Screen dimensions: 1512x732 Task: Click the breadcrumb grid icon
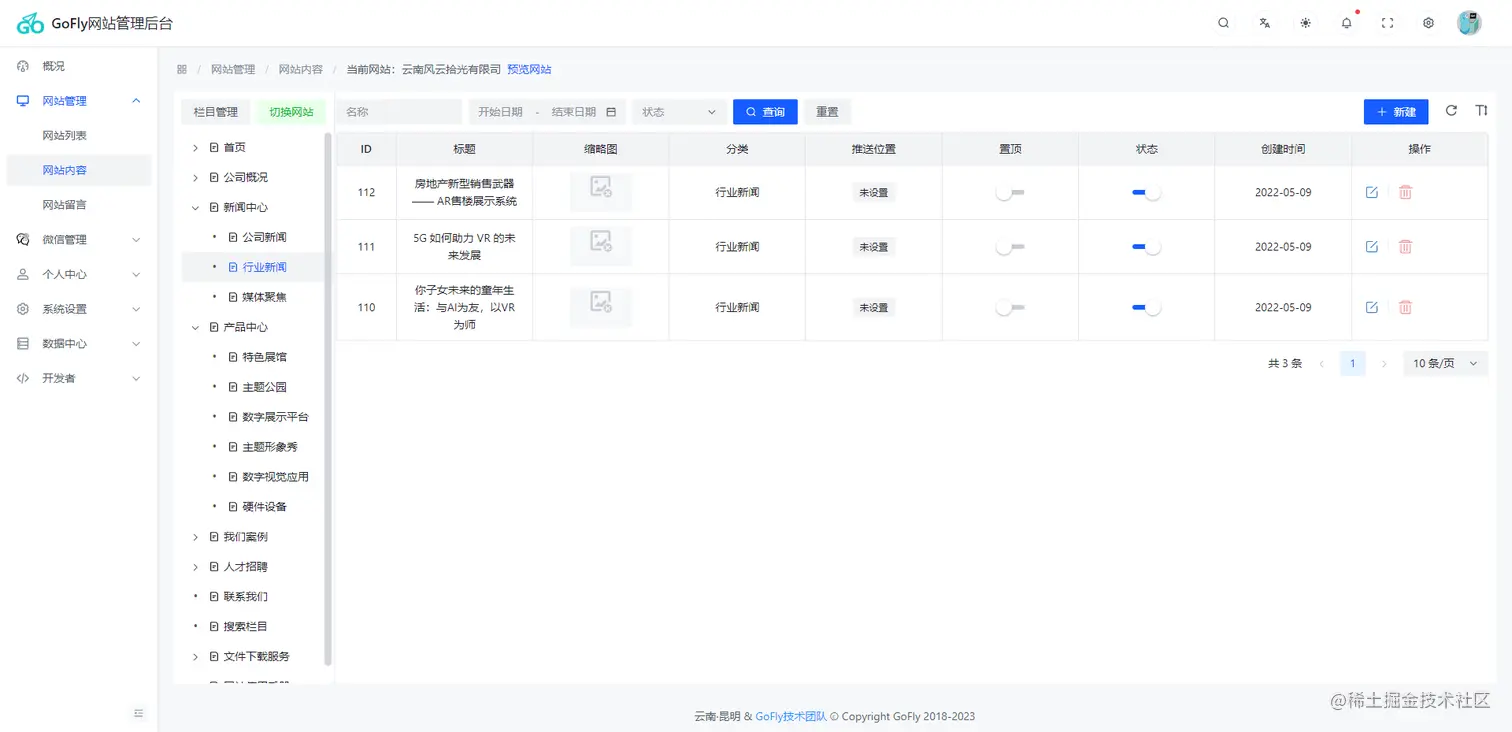coord(182,70)
